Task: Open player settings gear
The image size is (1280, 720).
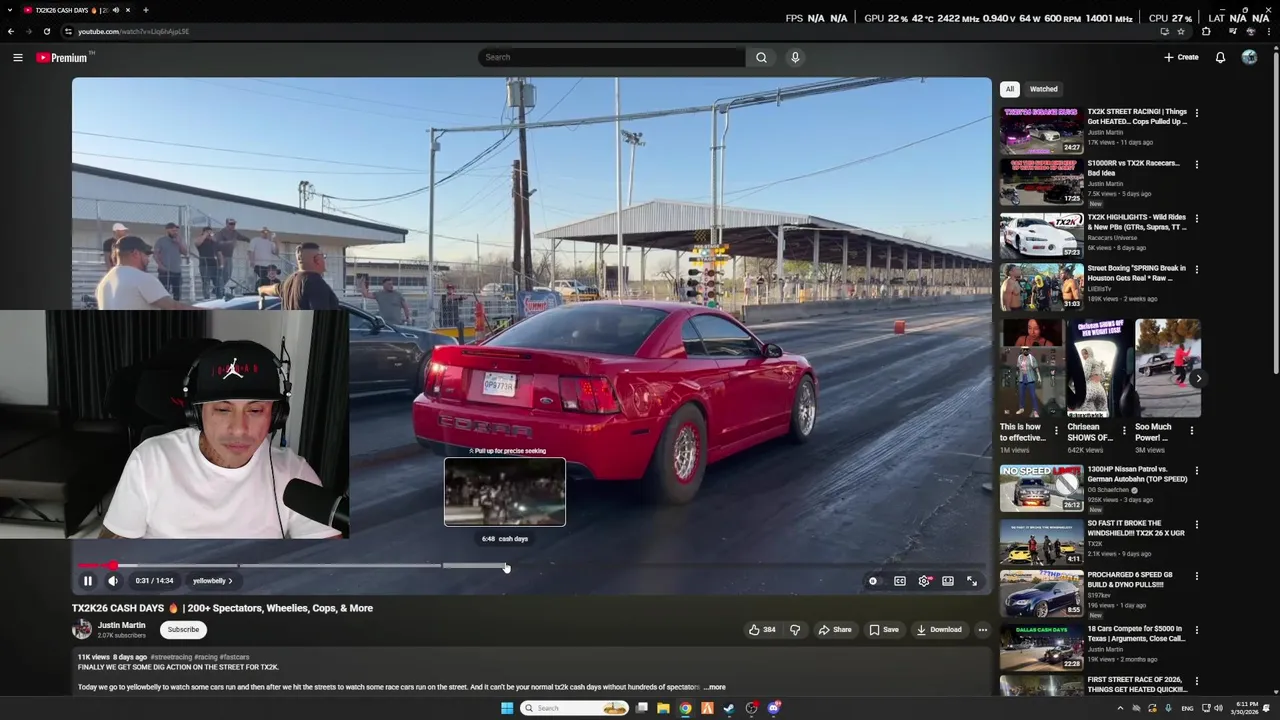Action: coord(924,581)
